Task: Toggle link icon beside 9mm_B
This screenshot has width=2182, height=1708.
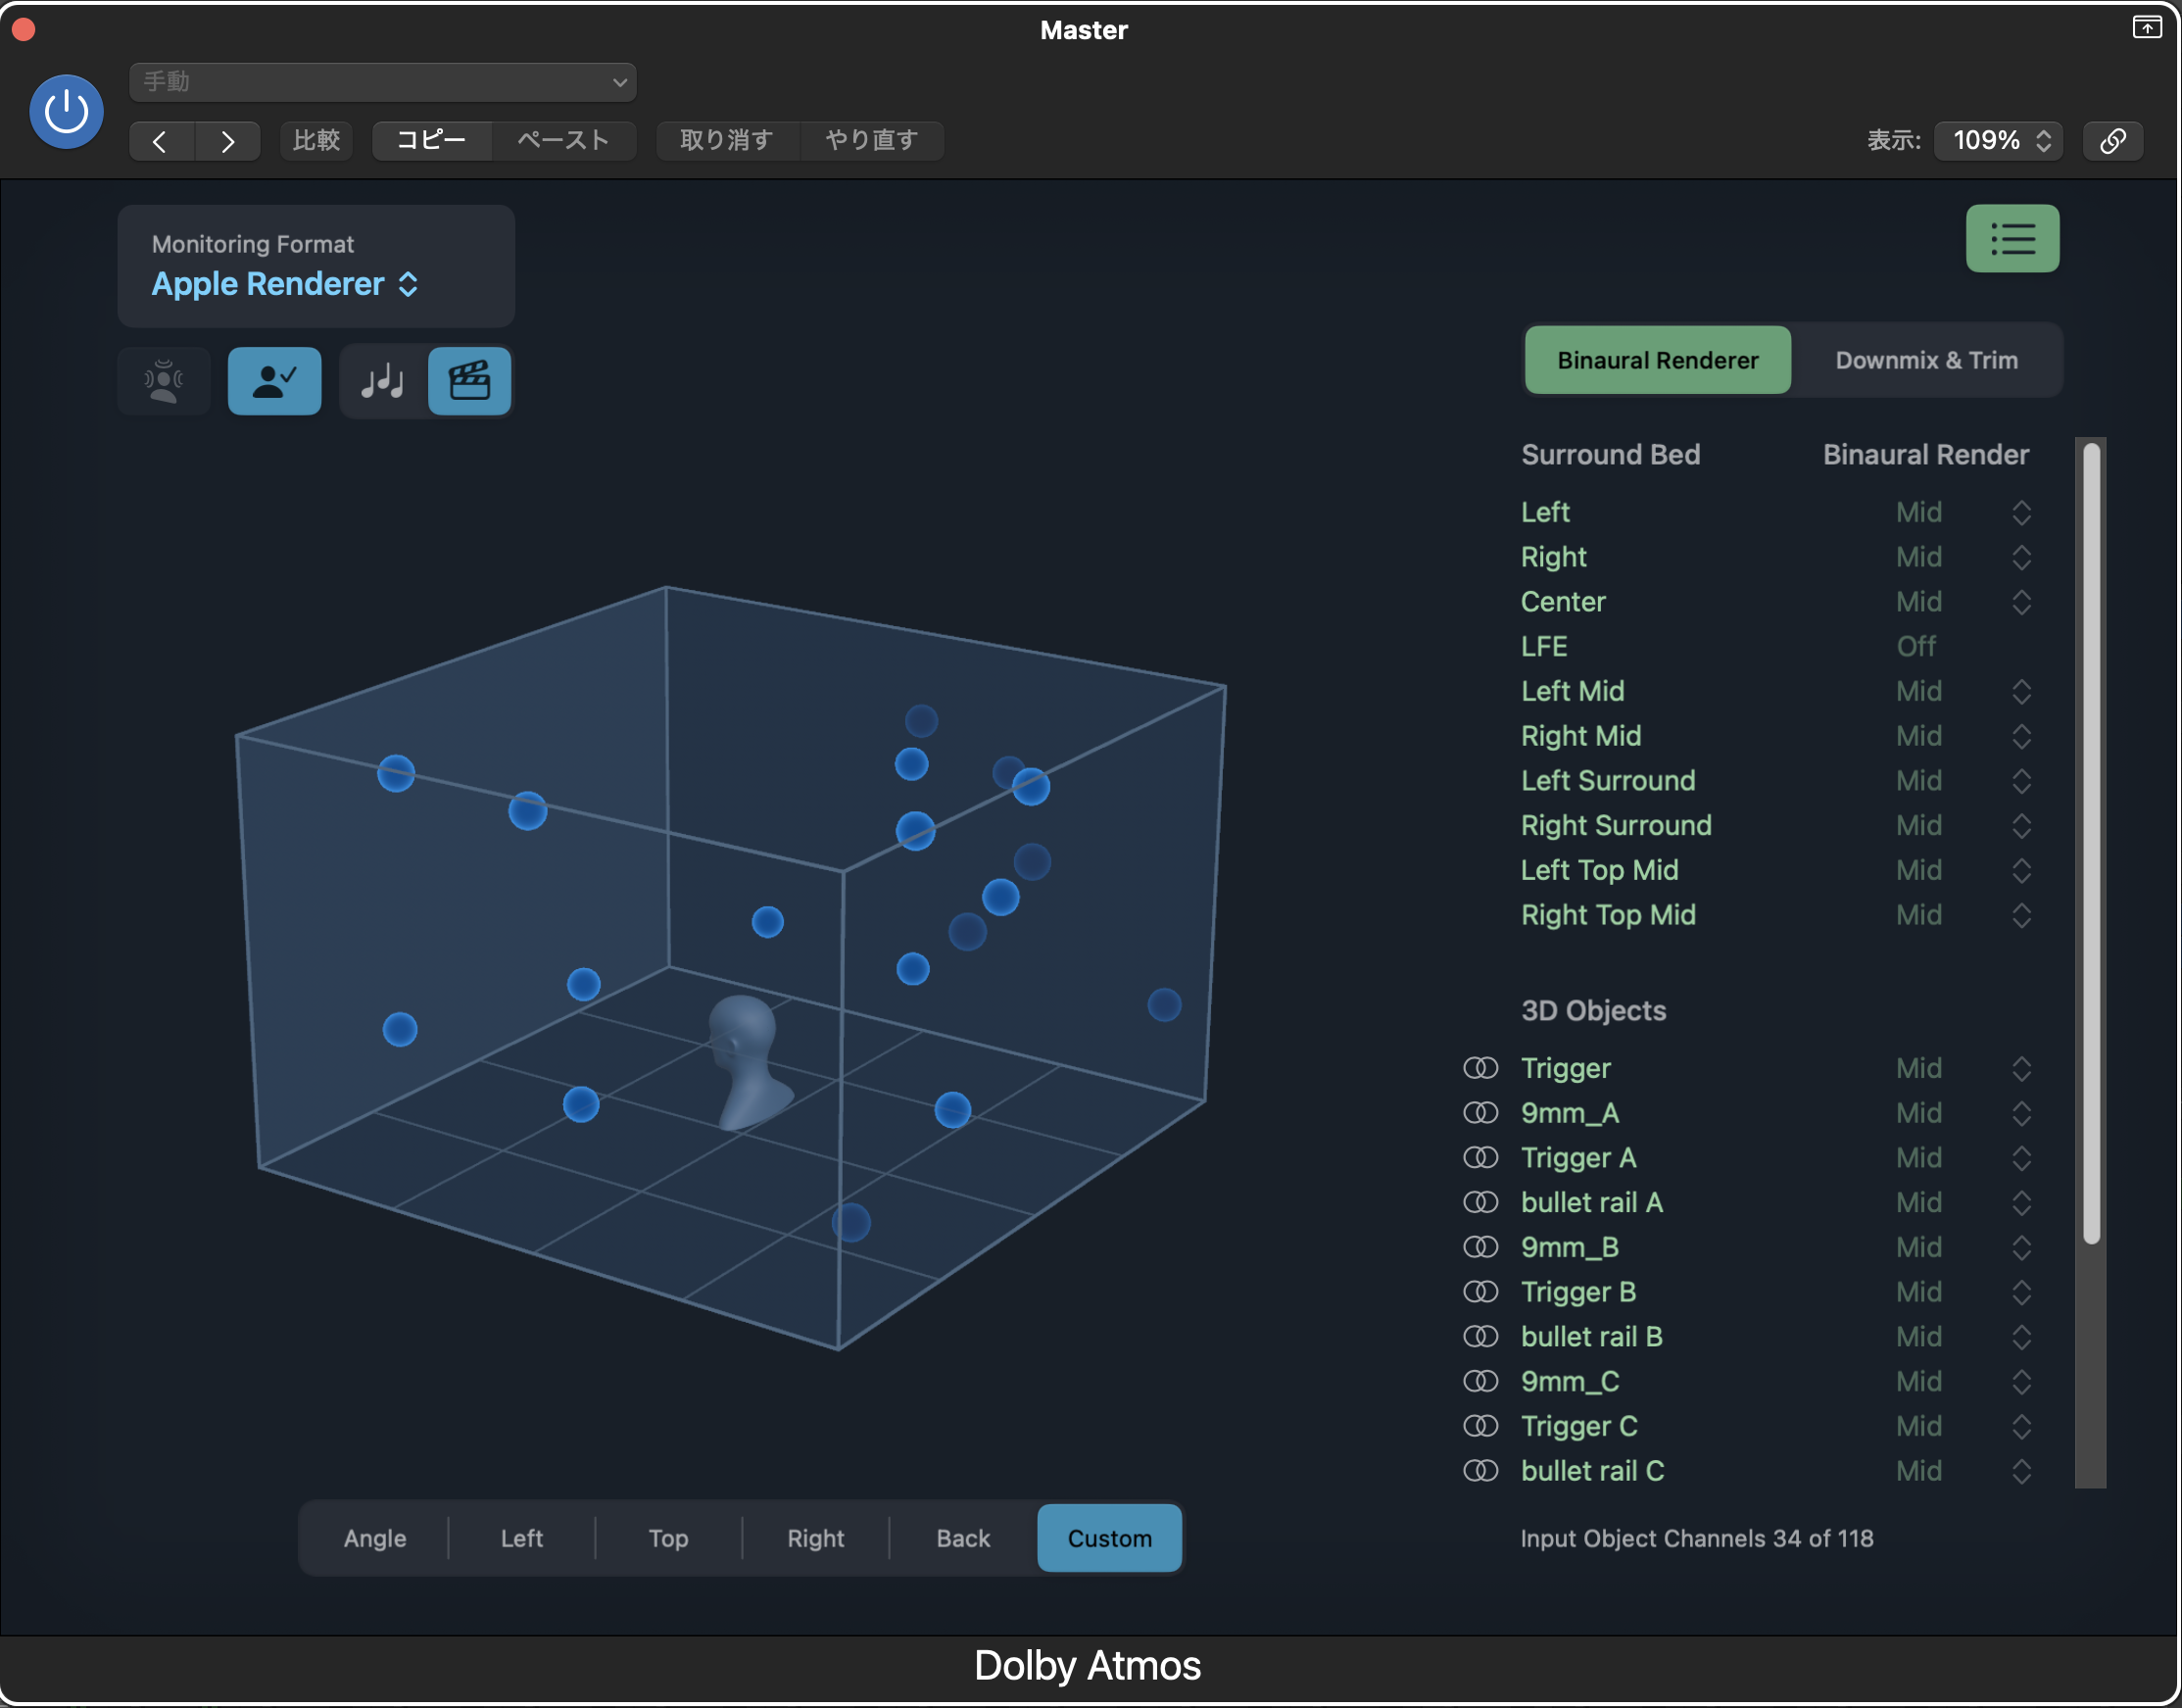Action: point(1480,1247)
